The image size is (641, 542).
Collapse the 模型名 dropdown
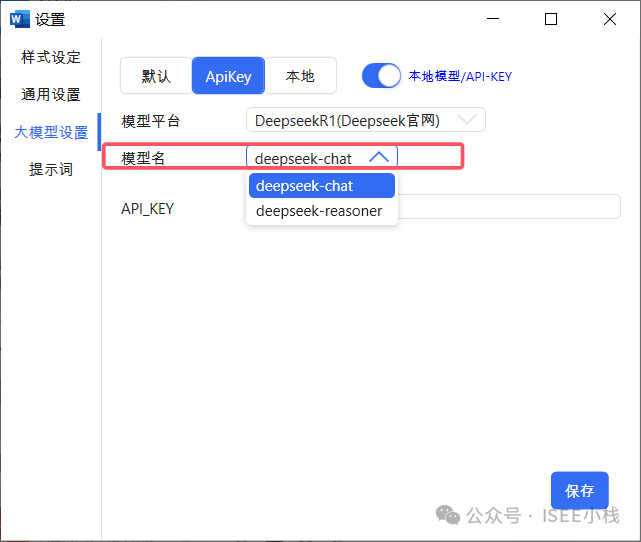click(x=322, y=158)
